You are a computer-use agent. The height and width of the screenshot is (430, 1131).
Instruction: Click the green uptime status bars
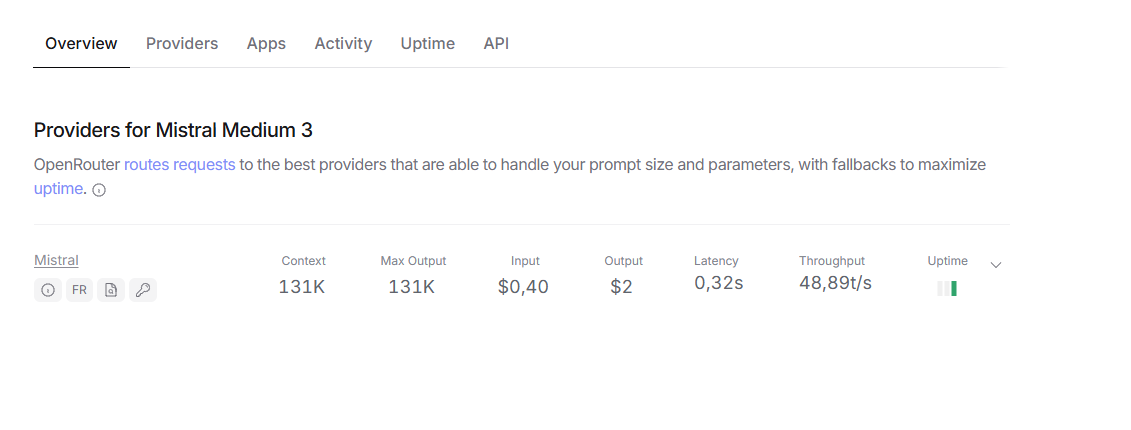[947, 289]
